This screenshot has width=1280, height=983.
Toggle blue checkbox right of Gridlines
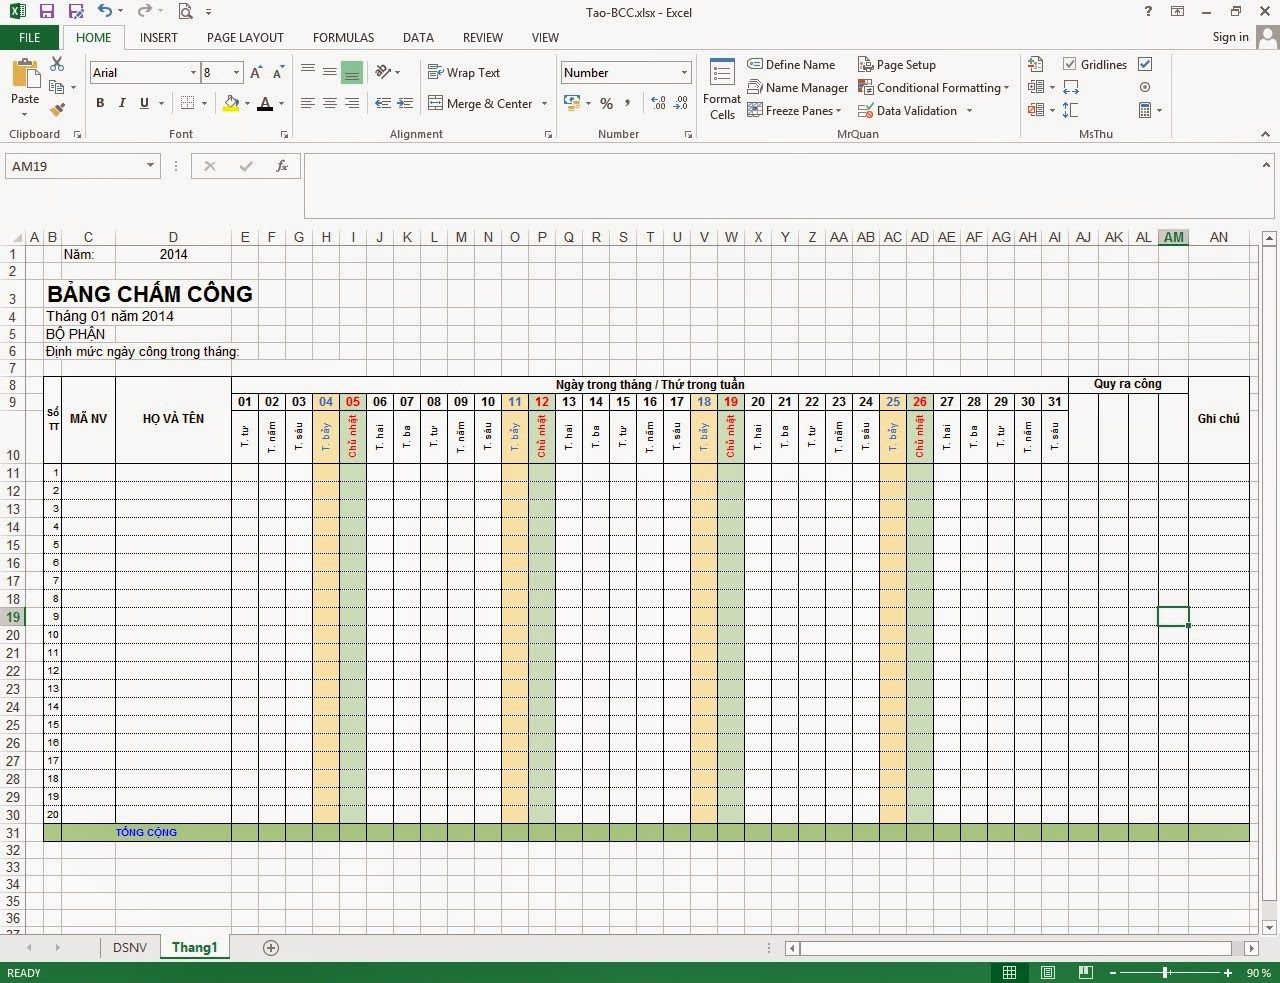pyautogui.click(x=1145, y=64)
